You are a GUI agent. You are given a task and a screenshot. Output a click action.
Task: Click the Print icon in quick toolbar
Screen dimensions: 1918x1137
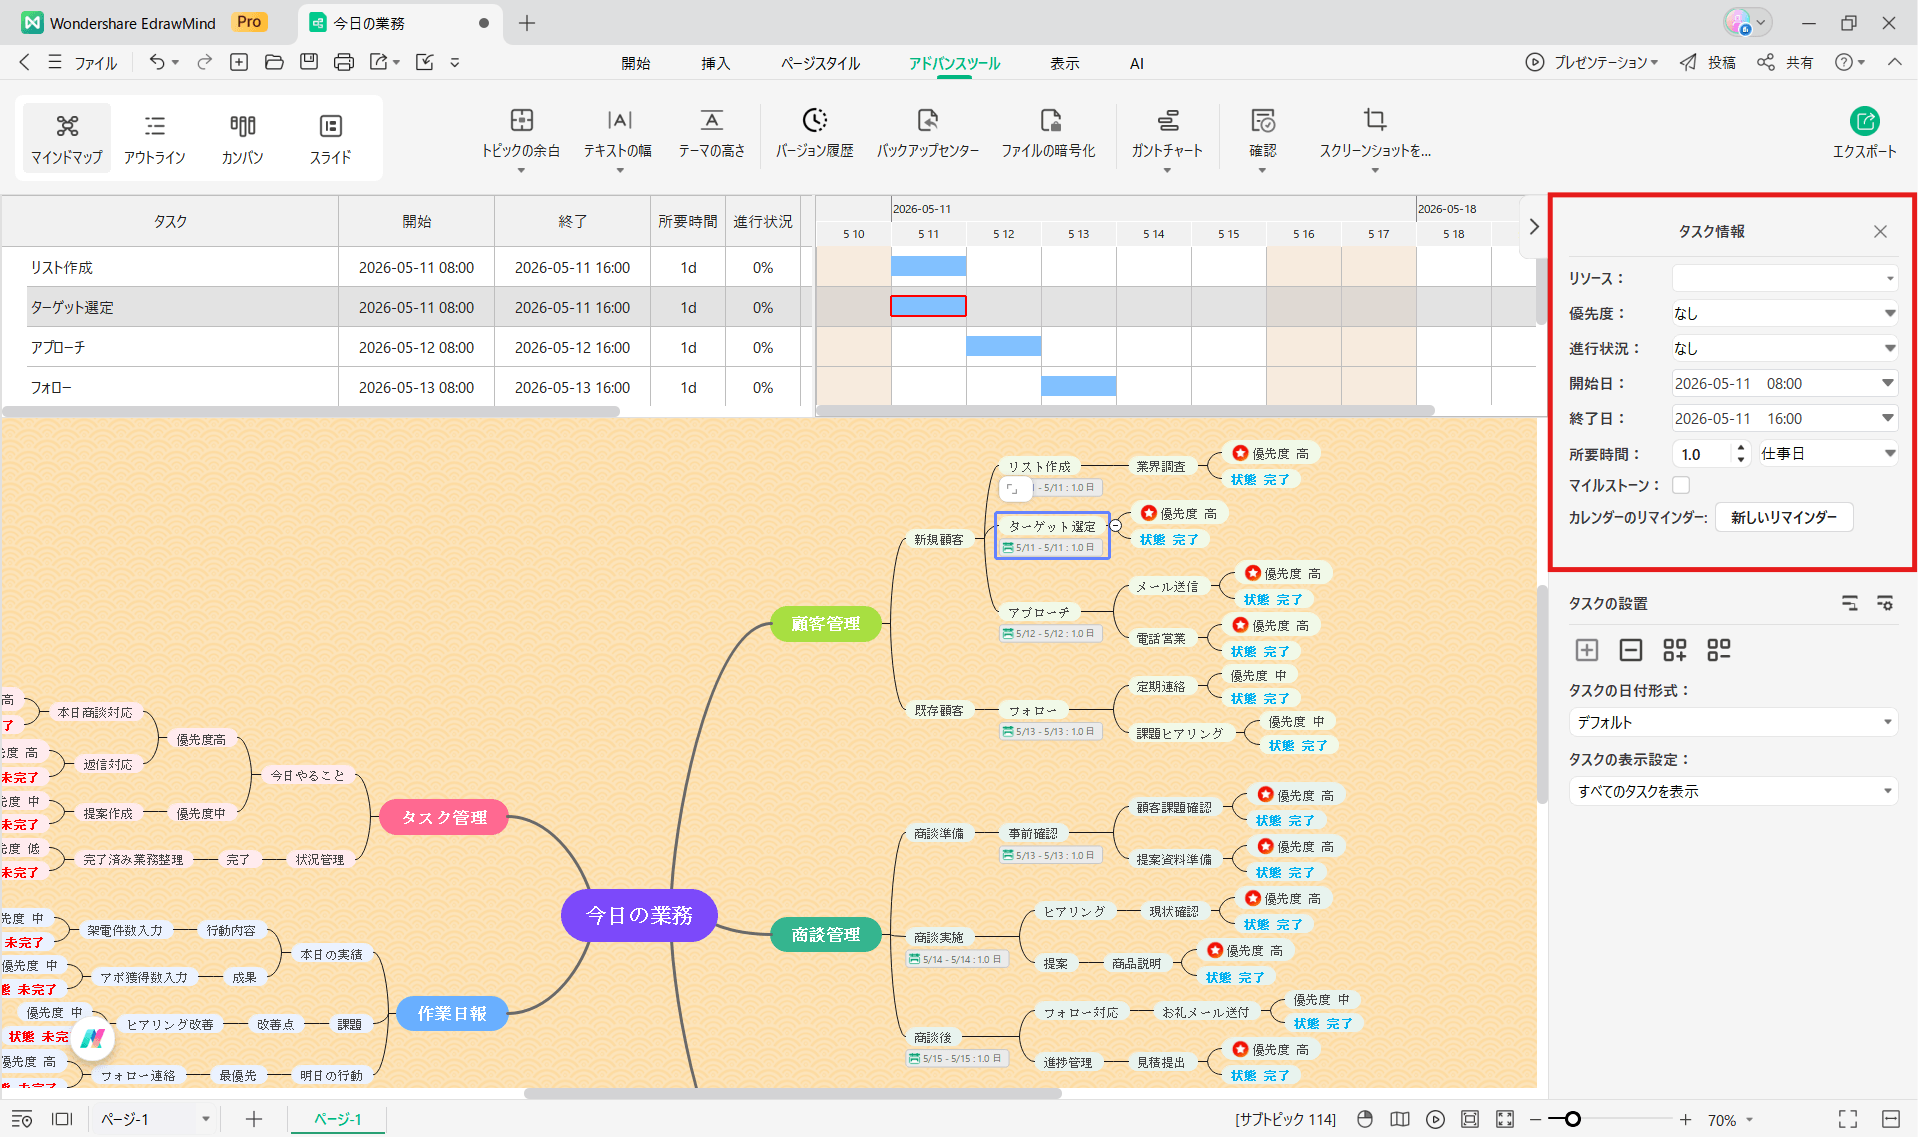[x=344, y=62]
